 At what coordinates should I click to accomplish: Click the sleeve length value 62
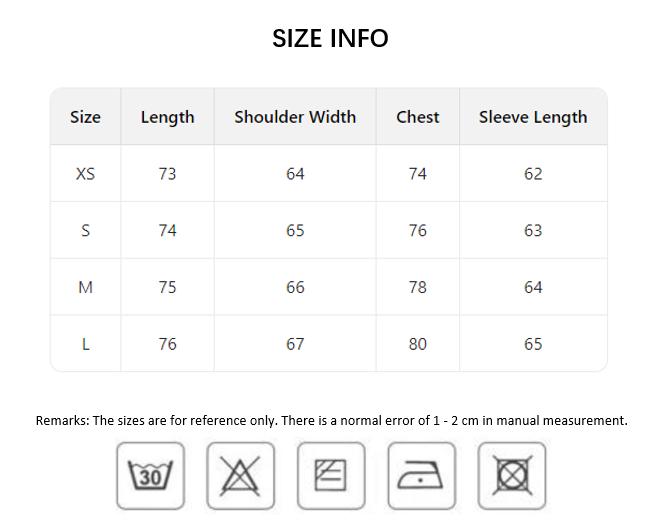[x=533, y=174]
